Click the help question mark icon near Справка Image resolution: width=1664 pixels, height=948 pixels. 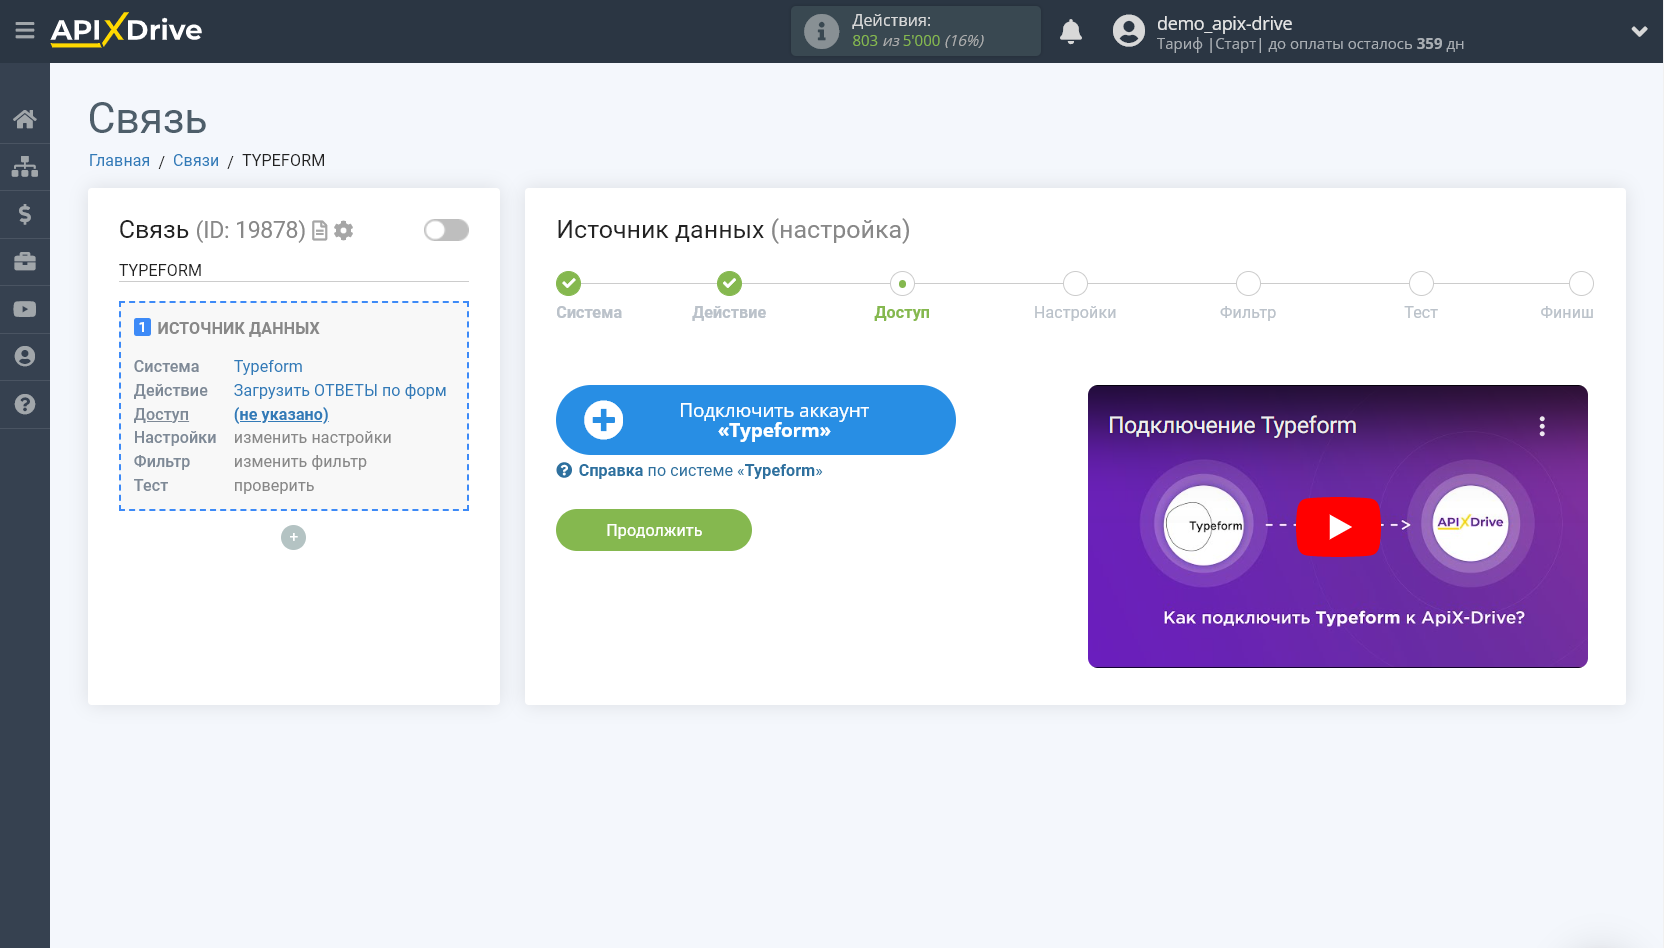point(564,471)
